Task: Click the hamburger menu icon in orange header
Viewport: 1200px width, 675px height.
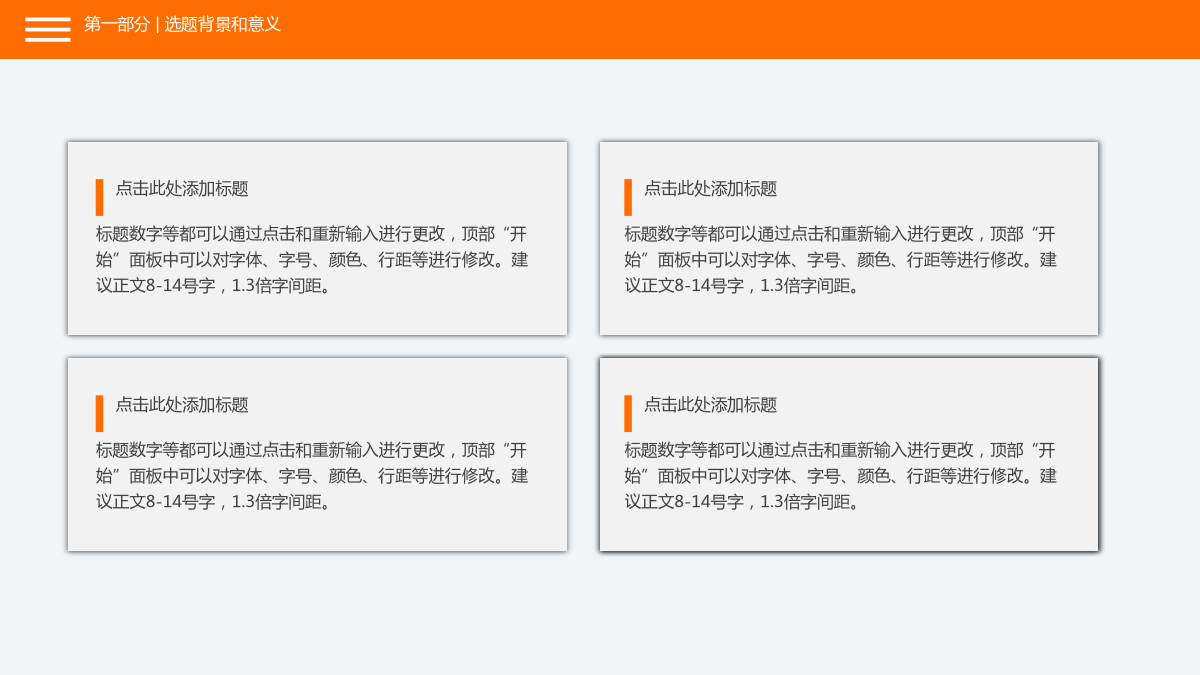Action: pos(48,29)
